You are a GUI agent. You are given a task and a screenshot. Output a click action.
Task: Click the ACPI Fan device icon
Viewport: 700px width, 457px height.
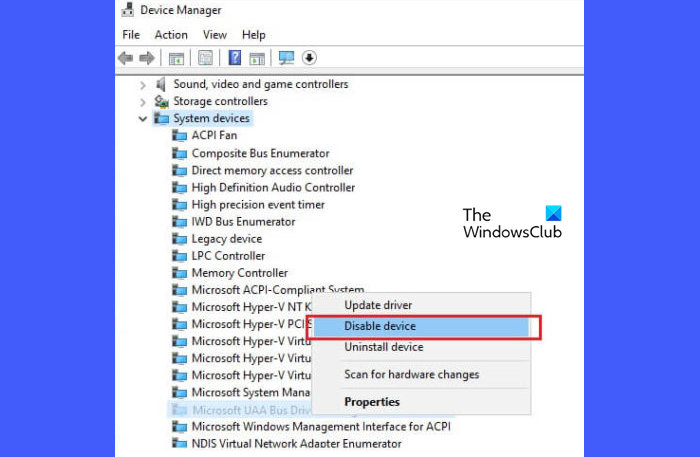(x=180, y=136)
